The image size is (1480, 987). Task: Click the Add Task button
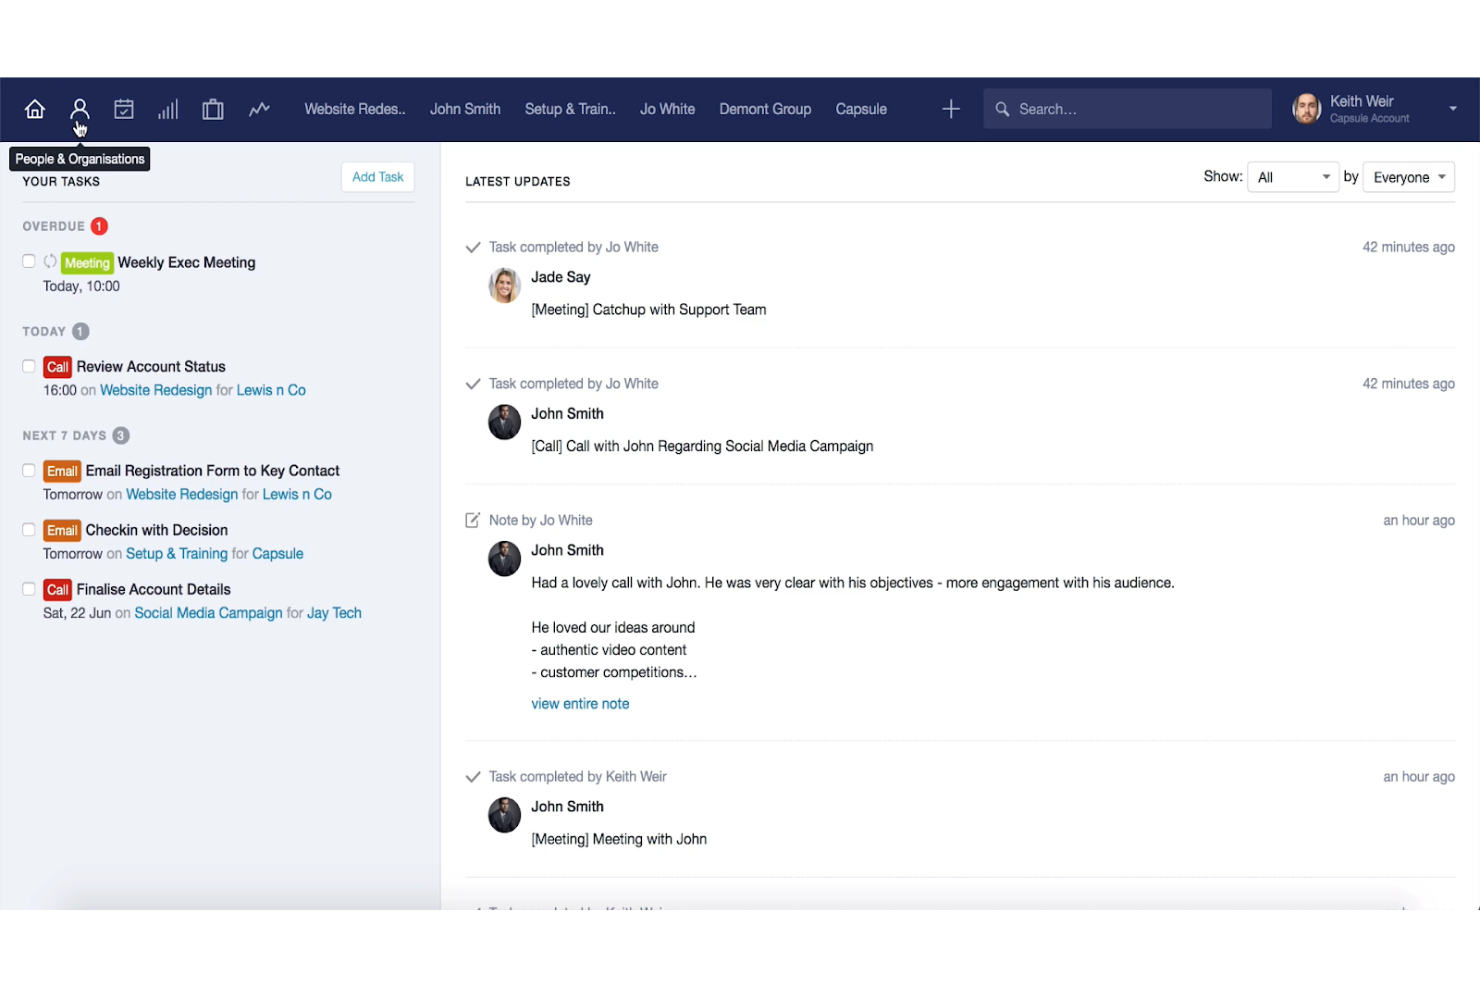377,176
